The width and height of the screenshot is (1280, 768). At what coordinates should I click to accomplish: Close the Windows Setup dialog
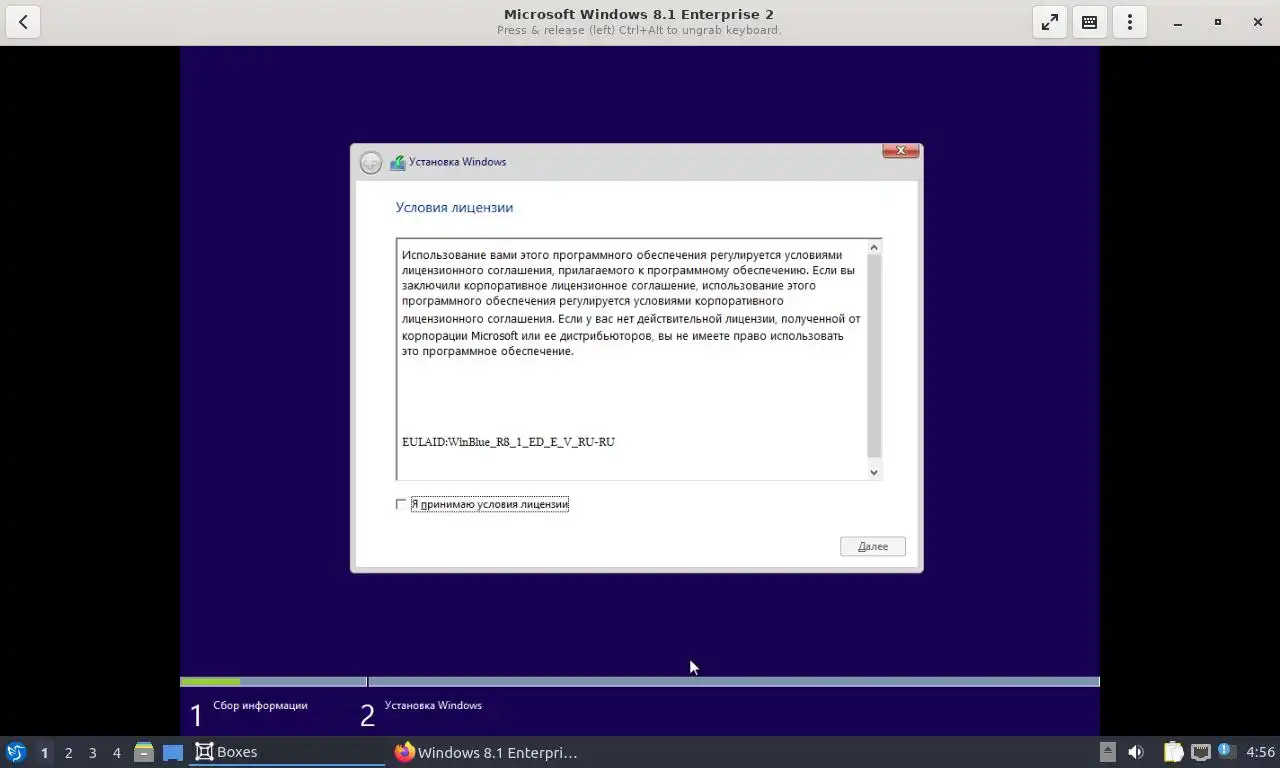click(900, 150)
